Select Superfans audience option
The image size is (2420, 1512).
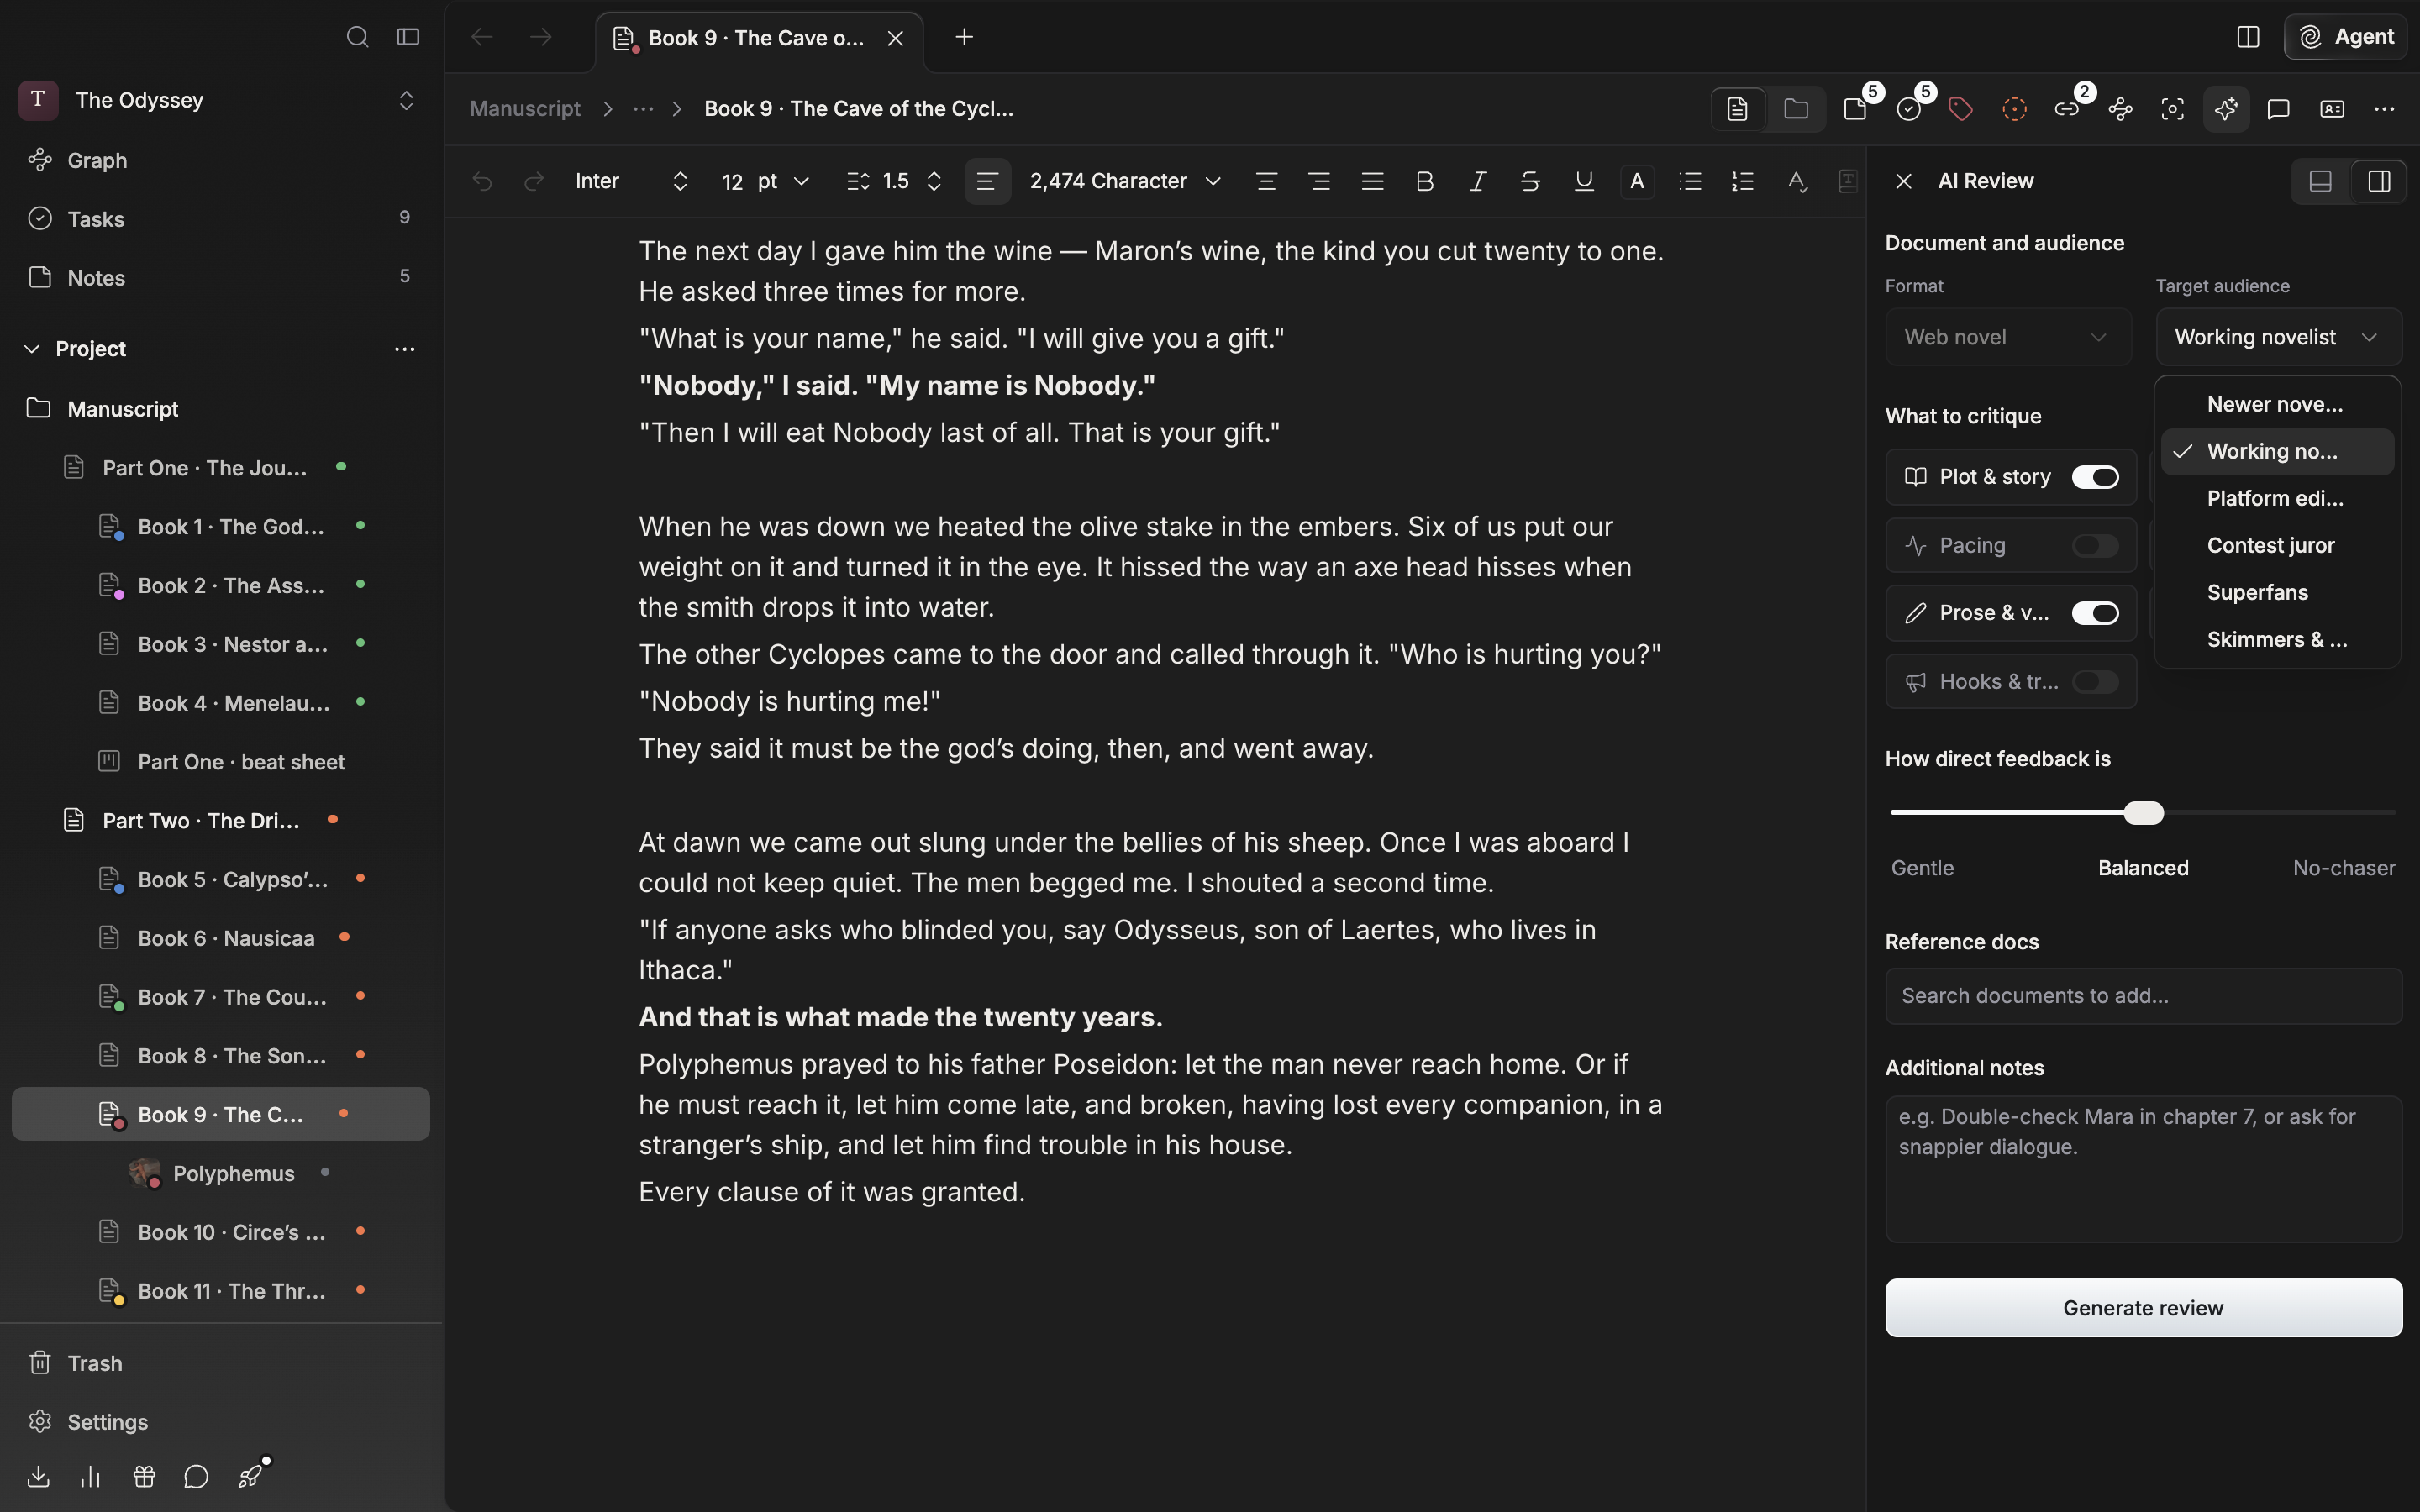point(2277,592)
